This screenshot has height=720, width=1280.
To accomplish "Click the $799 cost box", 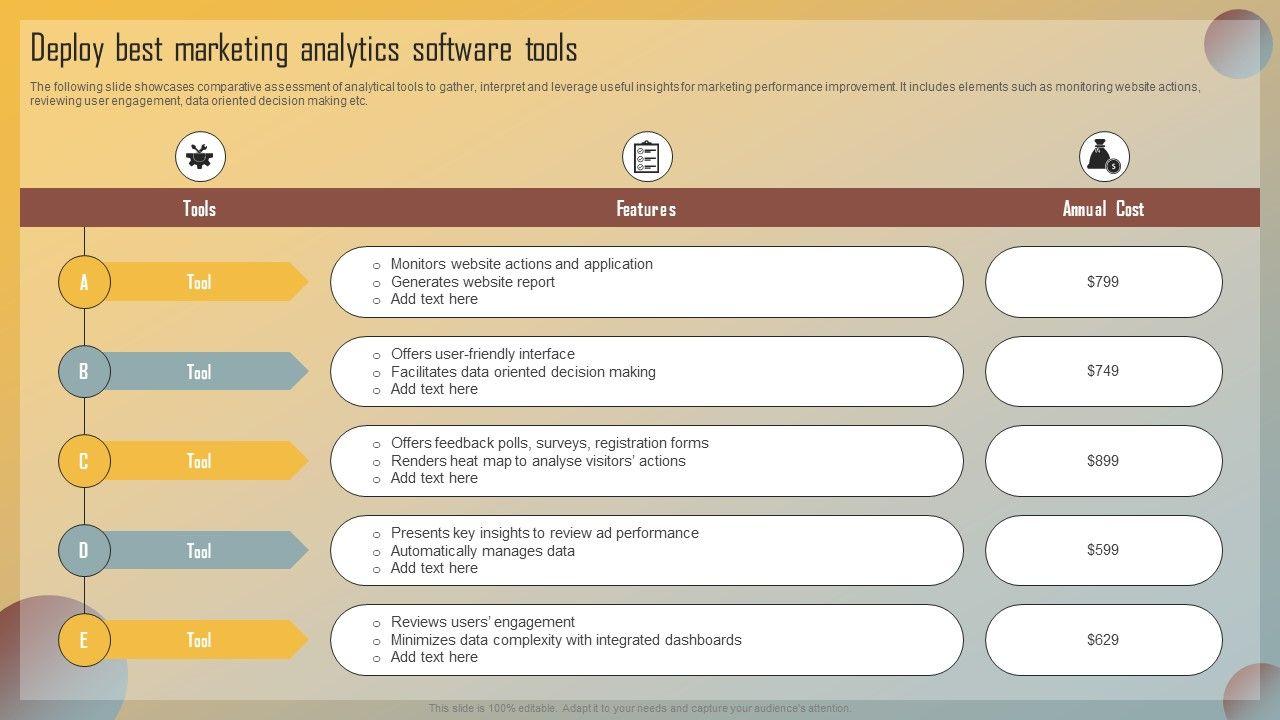I will (x=1103, y=282).
